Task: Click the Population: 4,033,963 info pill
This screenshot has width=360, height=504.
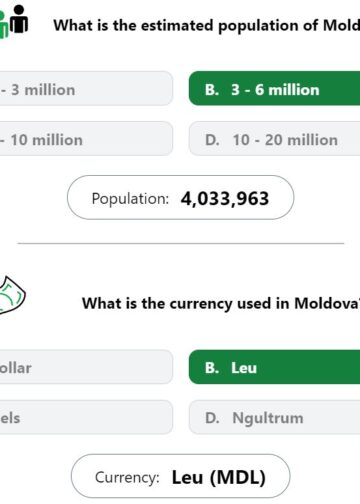Action: (x=180, y=198)
